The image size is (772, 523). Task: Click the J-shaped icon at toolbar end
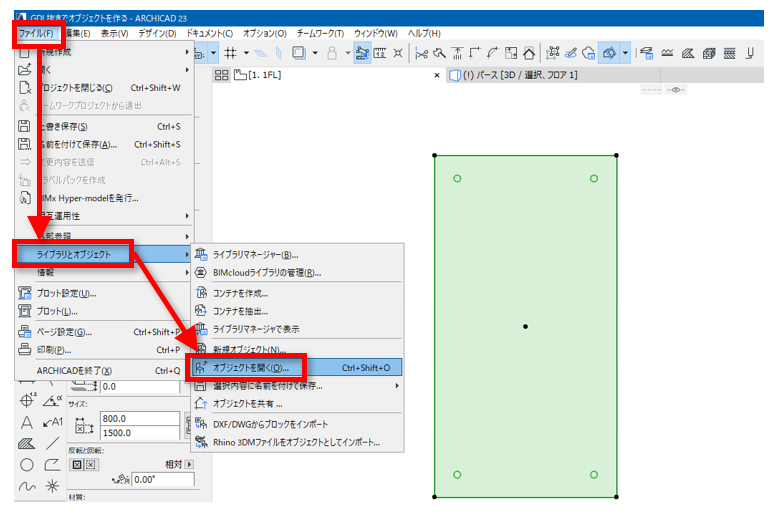(750, 53)
